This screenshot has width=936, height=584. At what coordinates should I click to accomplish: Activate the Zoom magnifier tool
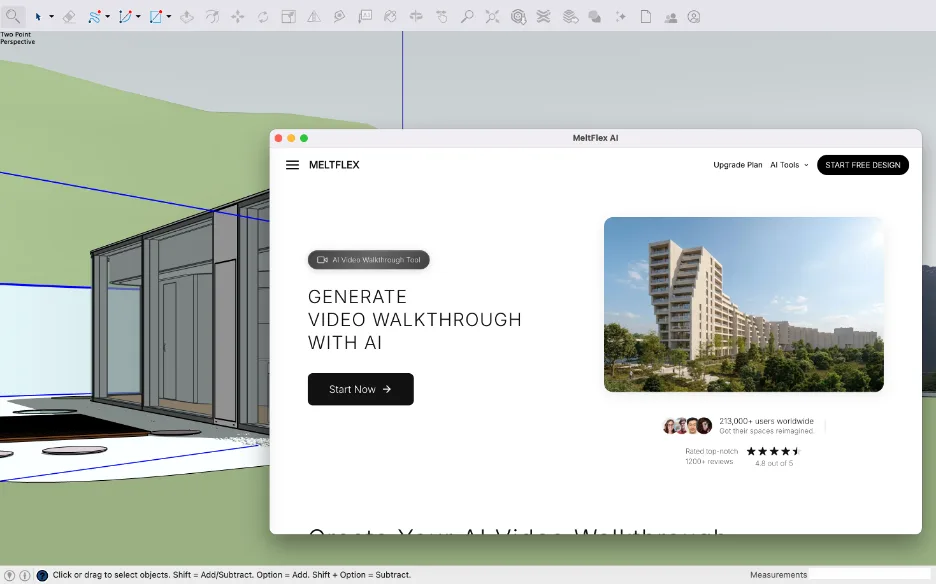[x=467, y=17]
